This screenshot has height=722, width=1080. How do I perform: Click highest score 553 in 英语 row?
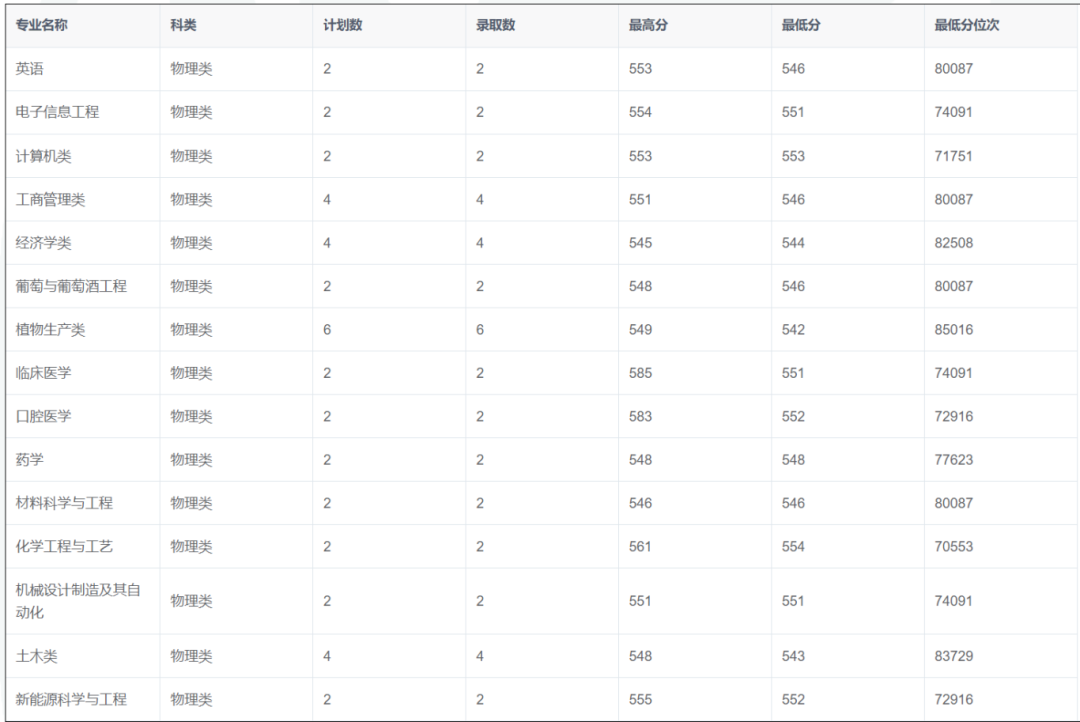tap(640, 68)
